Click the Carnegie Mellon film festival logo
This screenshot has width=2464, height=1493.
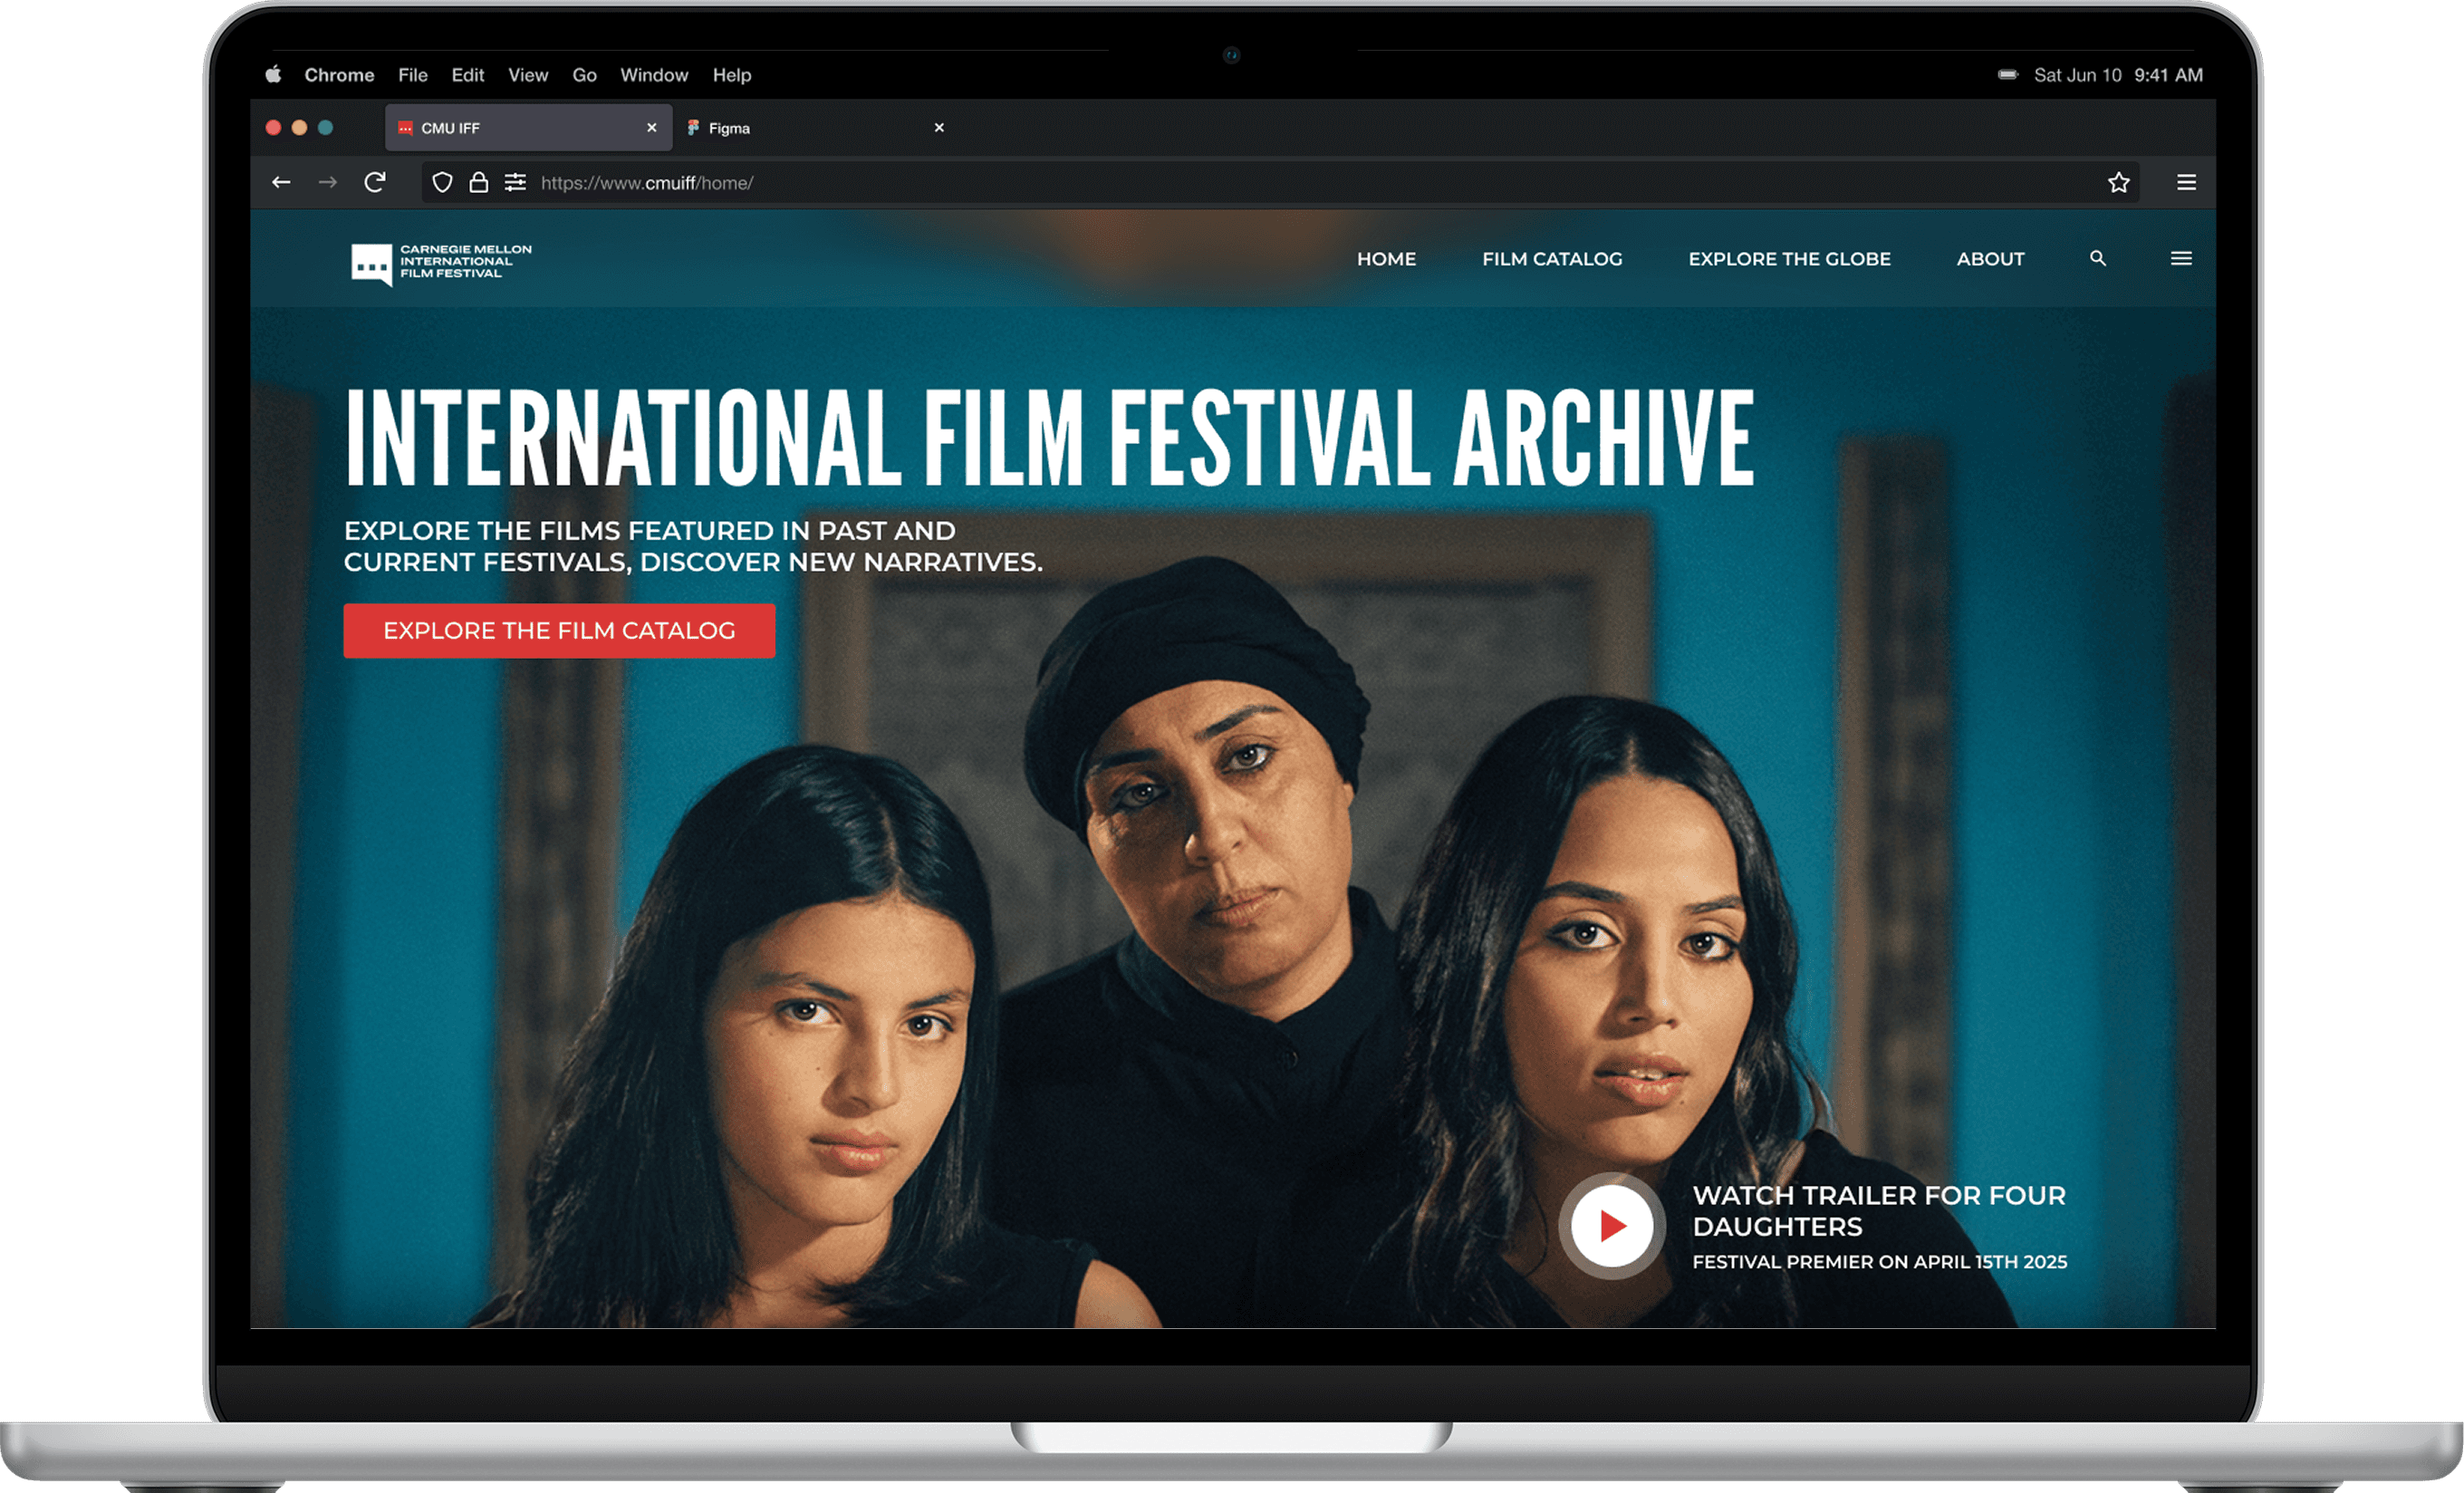(441, 263)
